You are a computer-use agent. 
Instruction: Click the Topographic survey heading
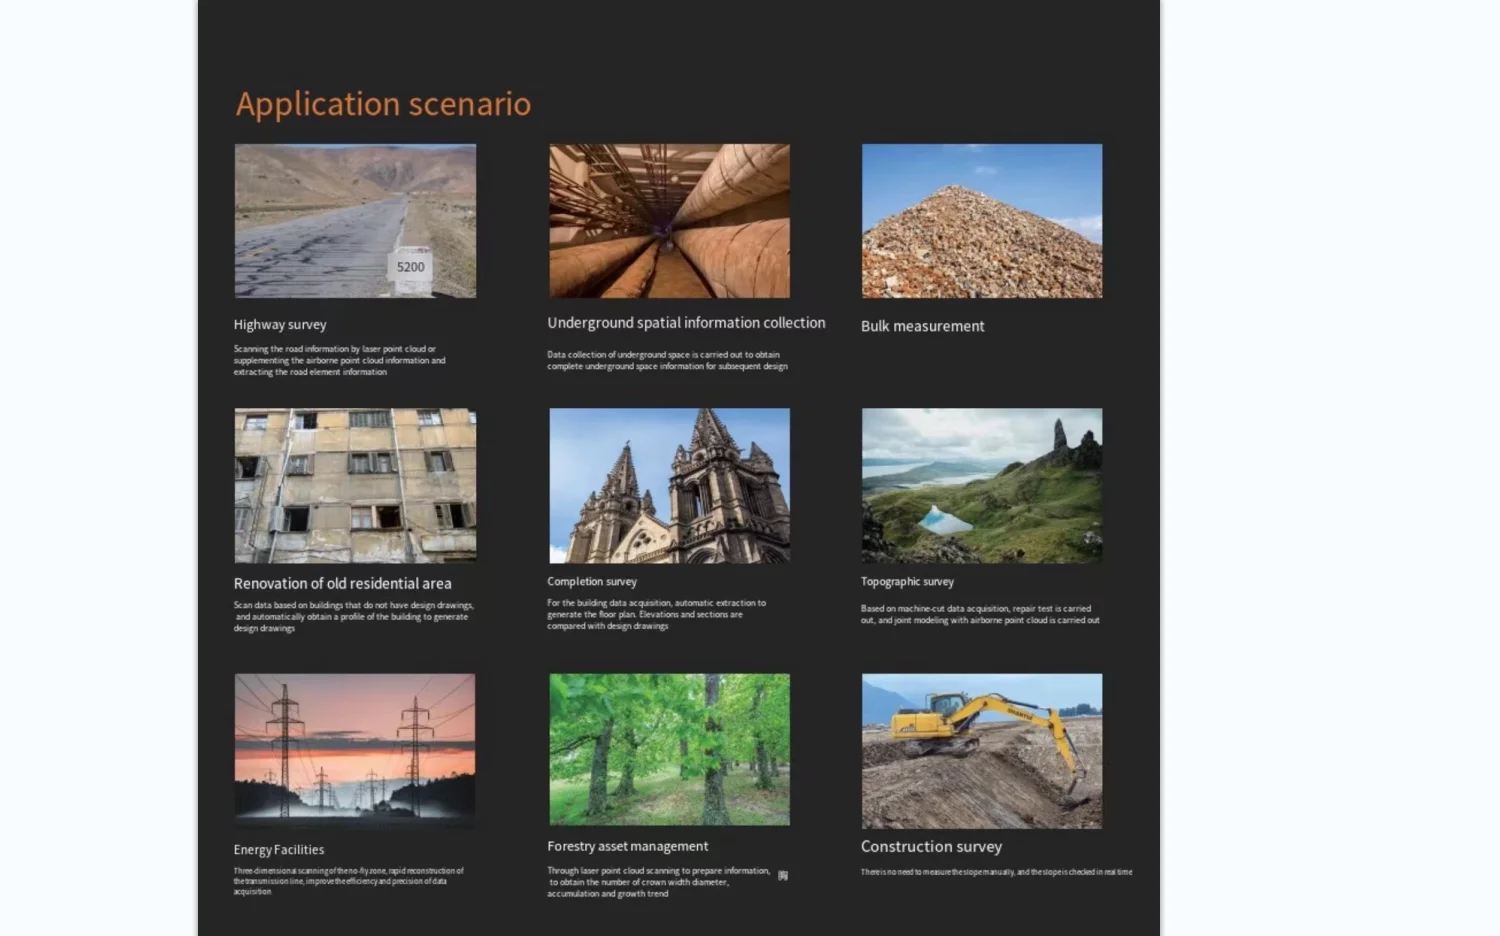coord(907,582)
